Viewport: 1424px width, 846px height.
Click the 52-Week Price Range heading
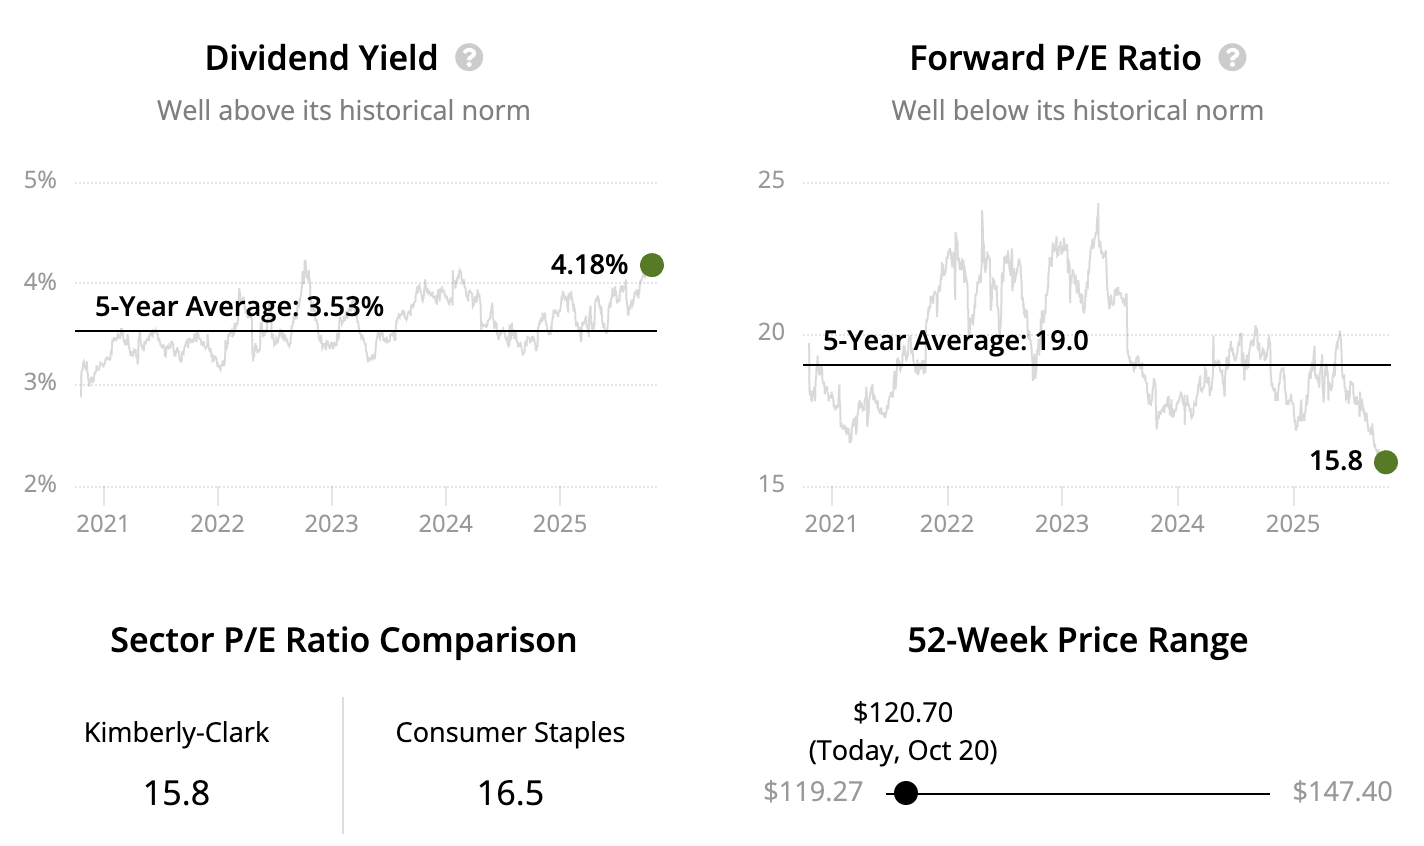click(x=1077, y=640)
